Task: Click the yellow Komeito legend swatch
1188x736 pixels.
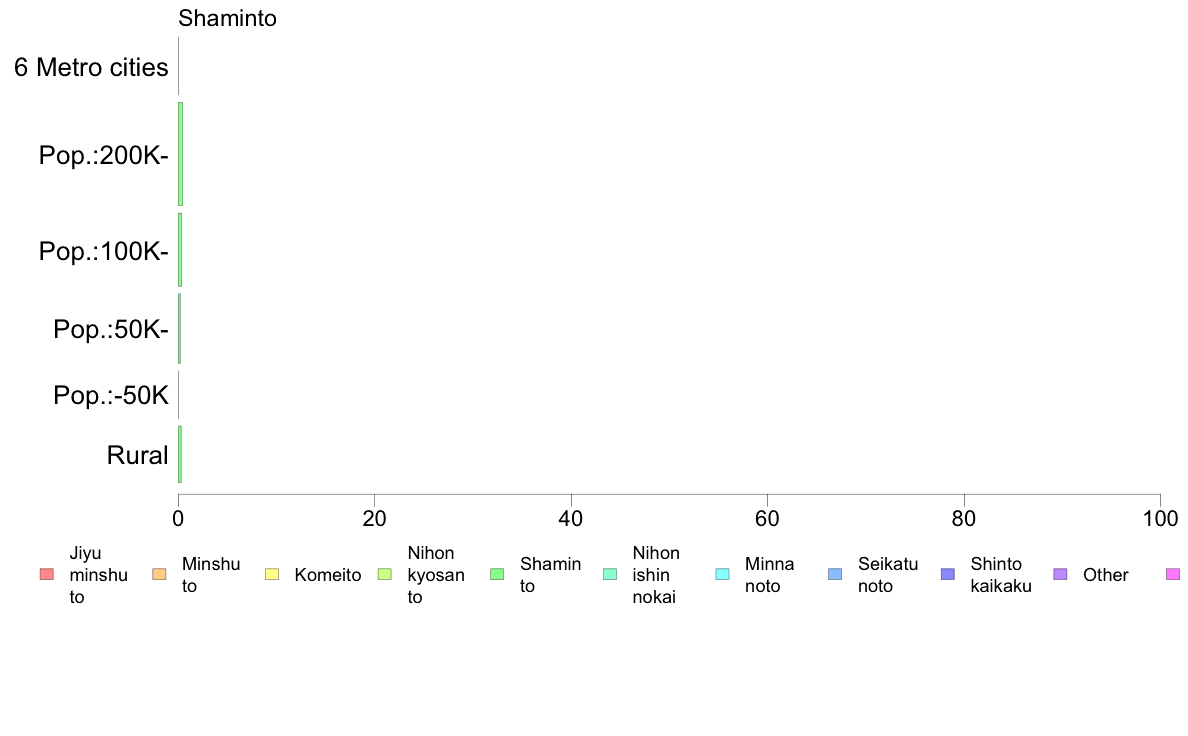Action: [x=272, y=574]
